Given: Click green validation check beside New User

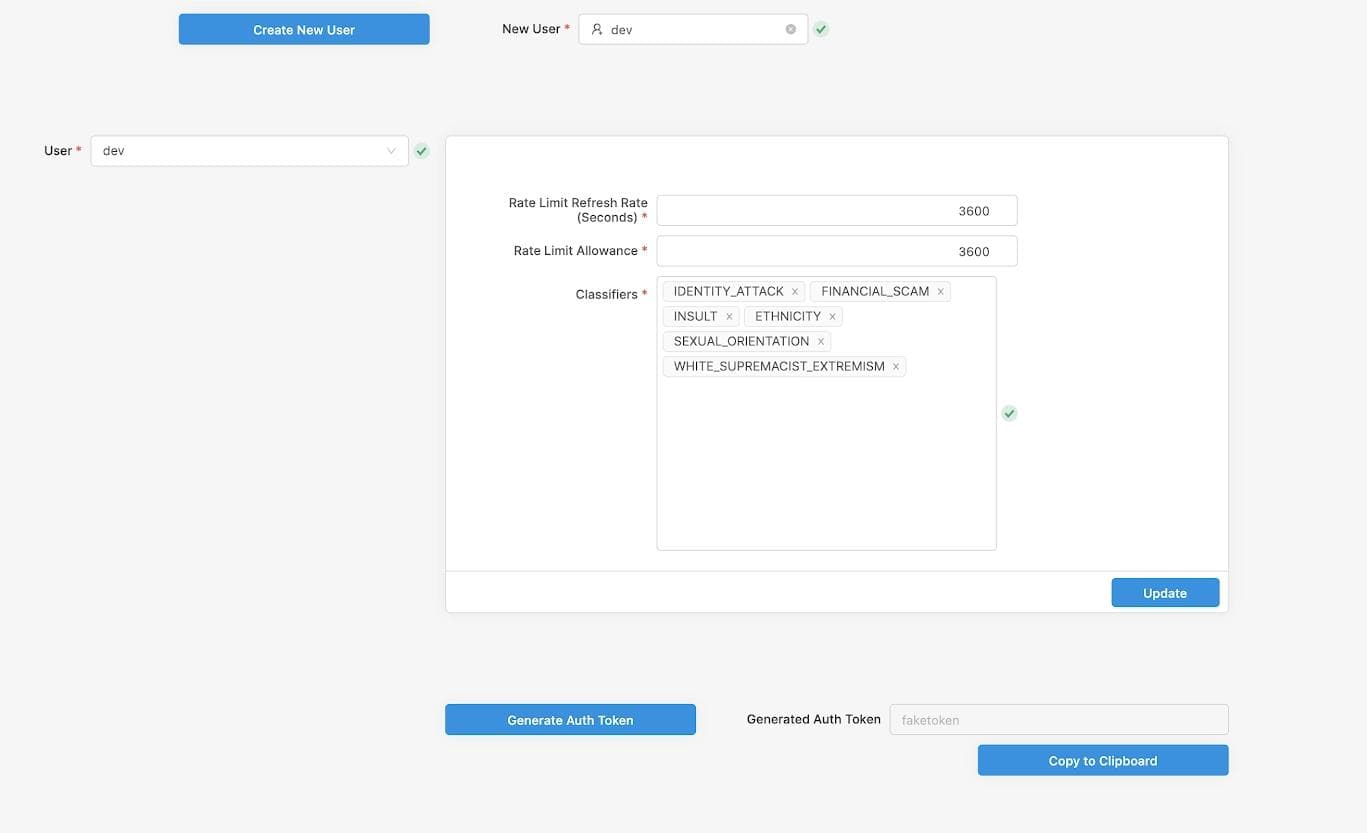Looking at the screenshot, I should point(821,29).
